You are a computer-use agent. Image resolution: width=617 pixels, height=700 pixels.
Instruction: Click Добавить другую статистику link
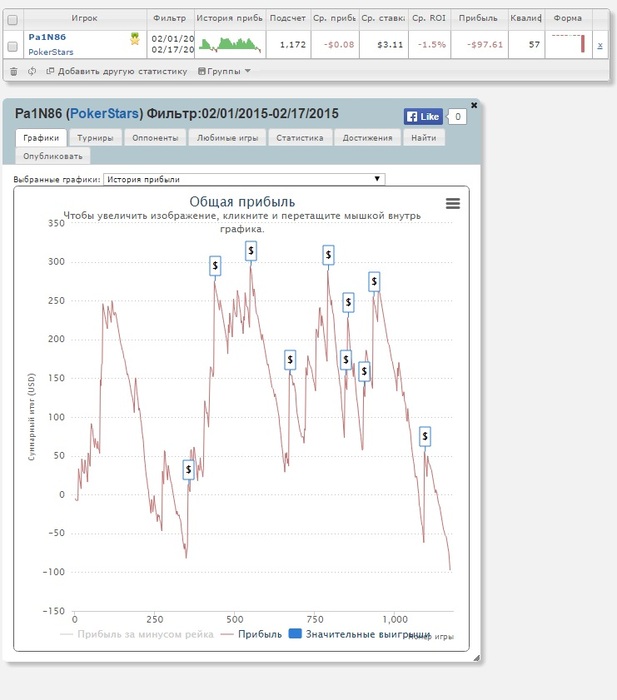coord(117,71)
